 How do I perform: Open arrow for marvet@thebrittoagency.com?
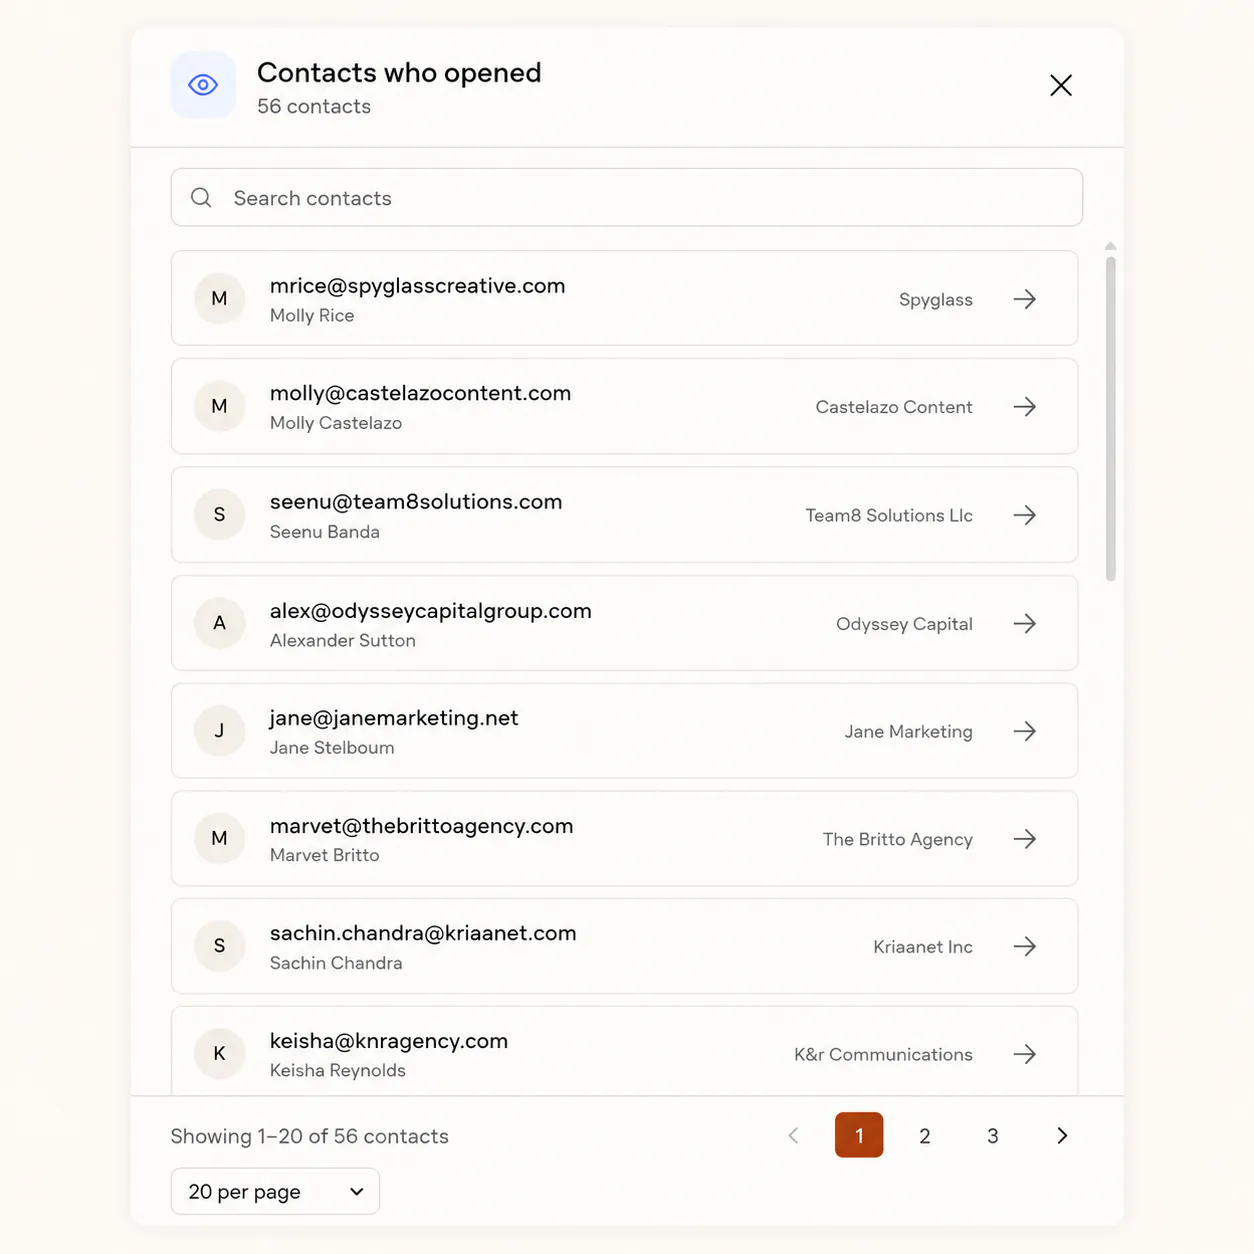click(x=1025, y=839)
